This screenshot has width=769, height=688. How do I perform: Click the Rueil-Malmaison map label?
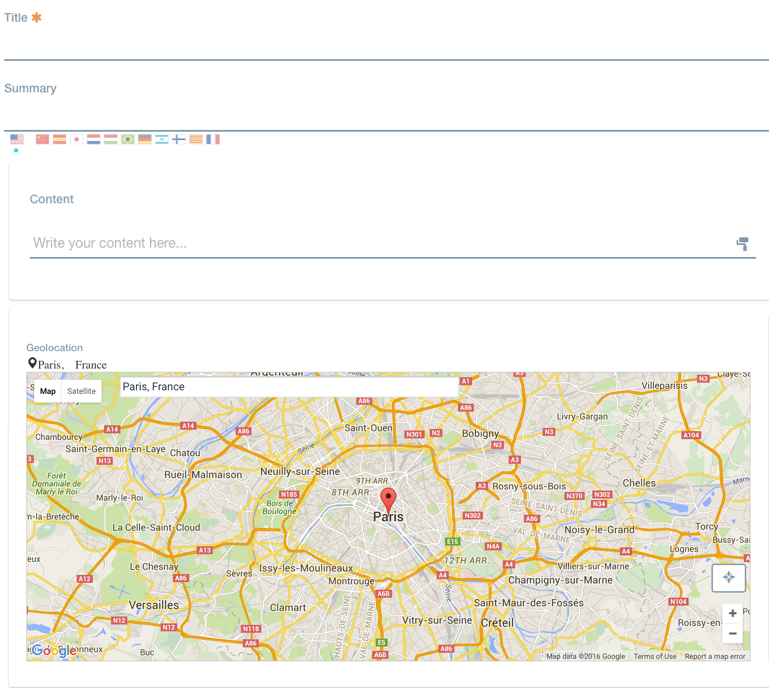tap(203, 474)
